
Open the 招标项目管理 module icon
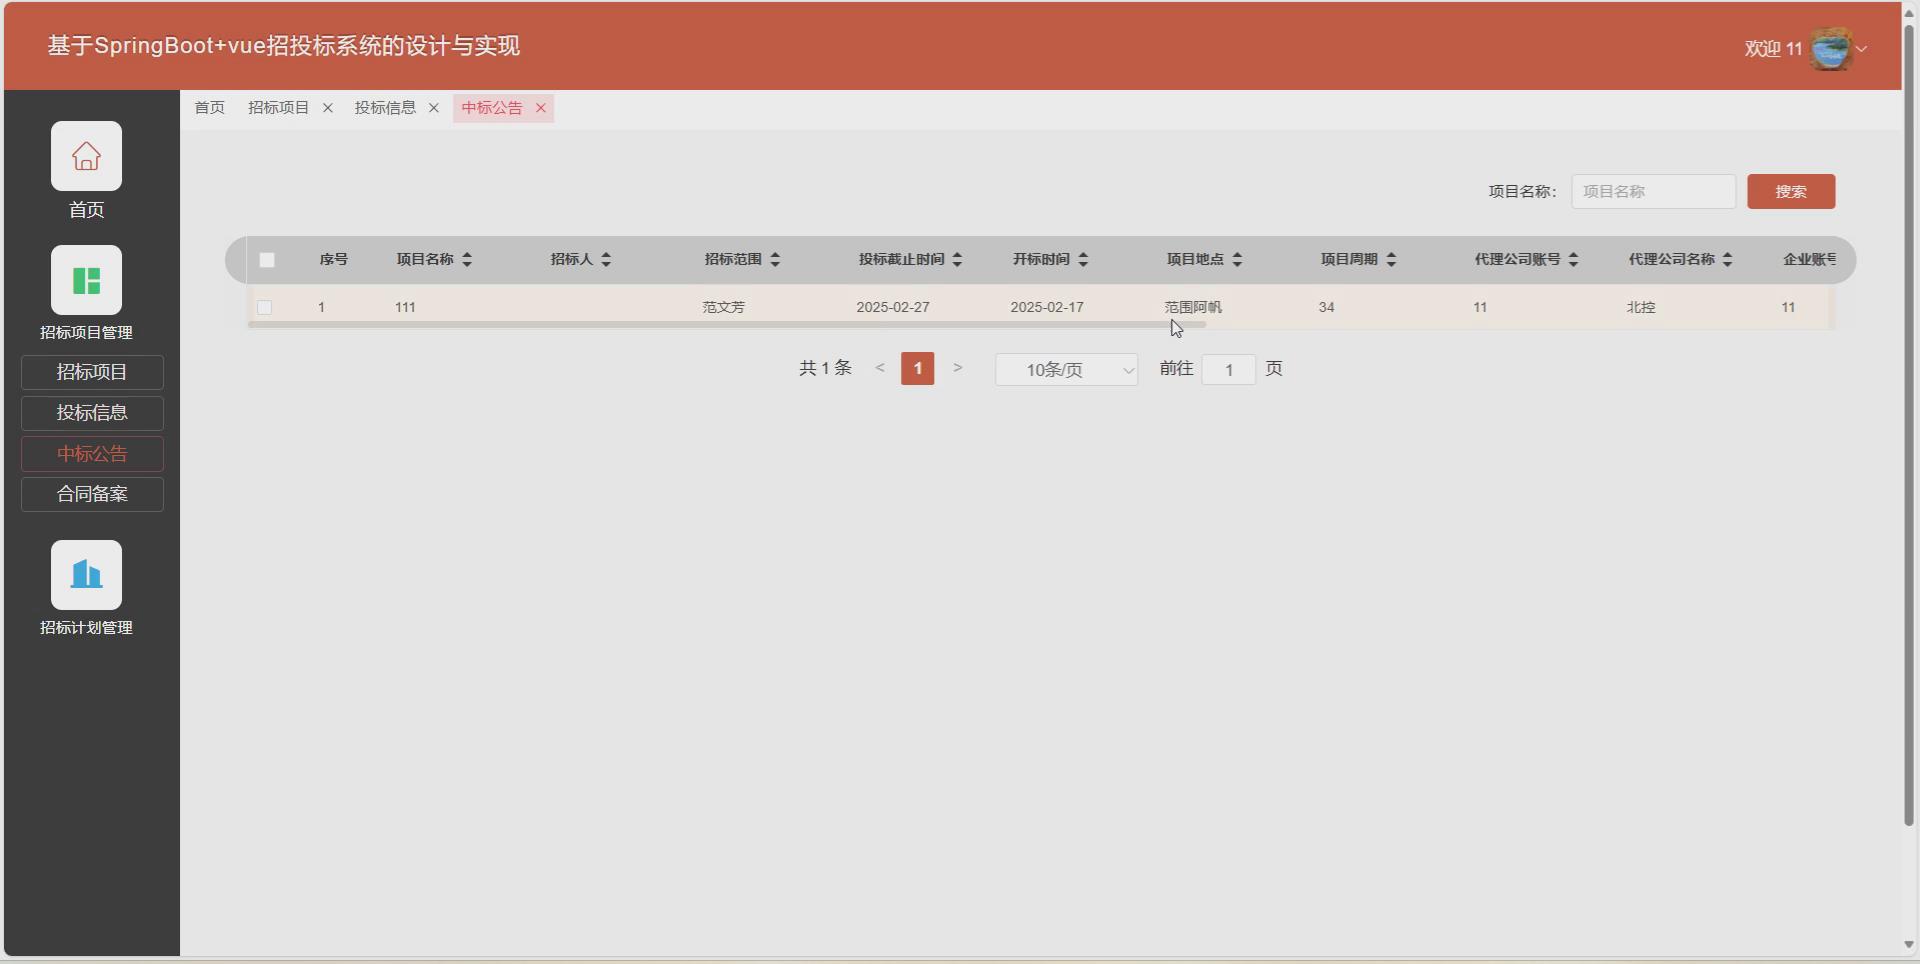pyautogui.click(x=86, y=280)
